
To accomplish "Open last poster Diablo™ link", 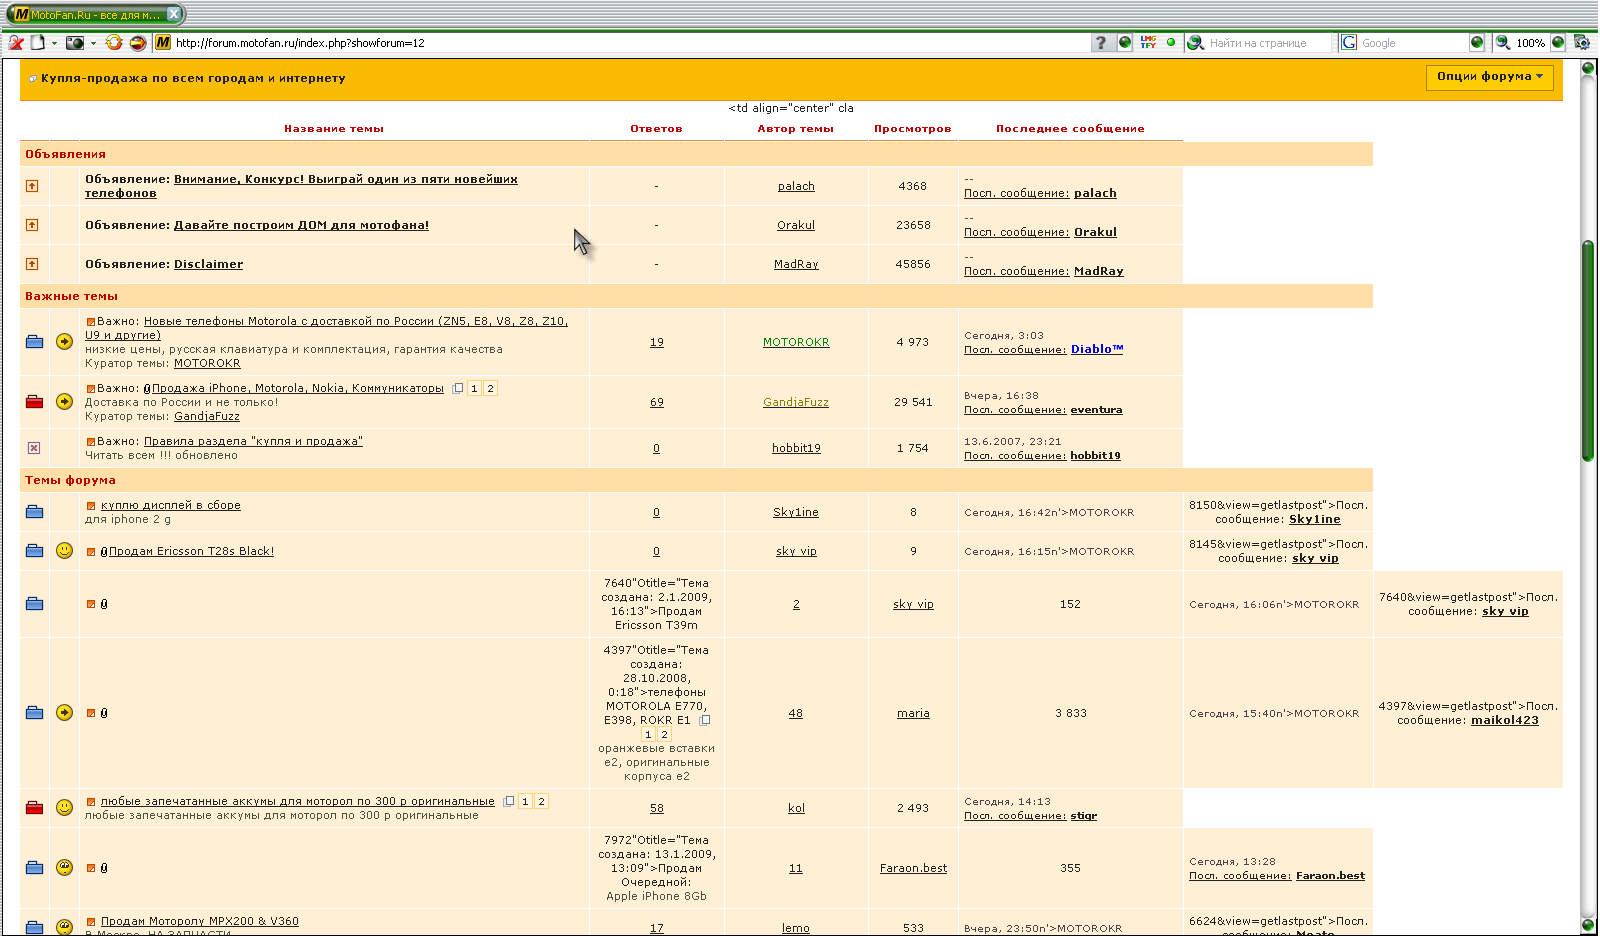I will pos(1097,349).
